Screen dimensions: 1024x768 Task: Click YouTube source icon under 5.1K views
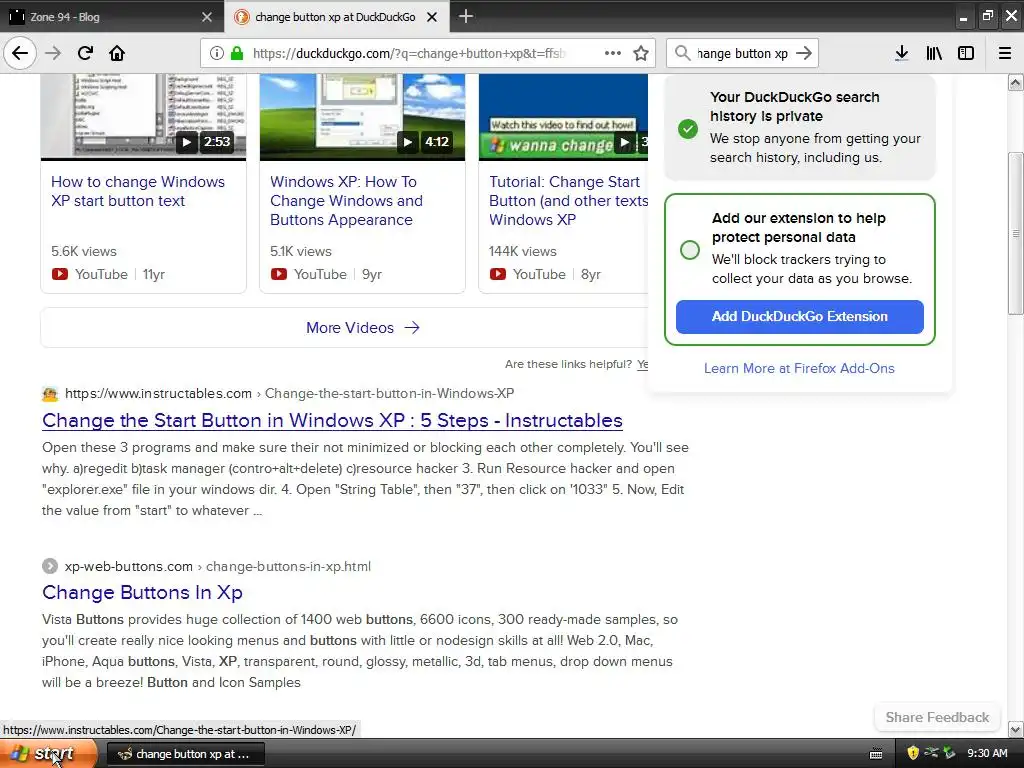tap(279, 274)
